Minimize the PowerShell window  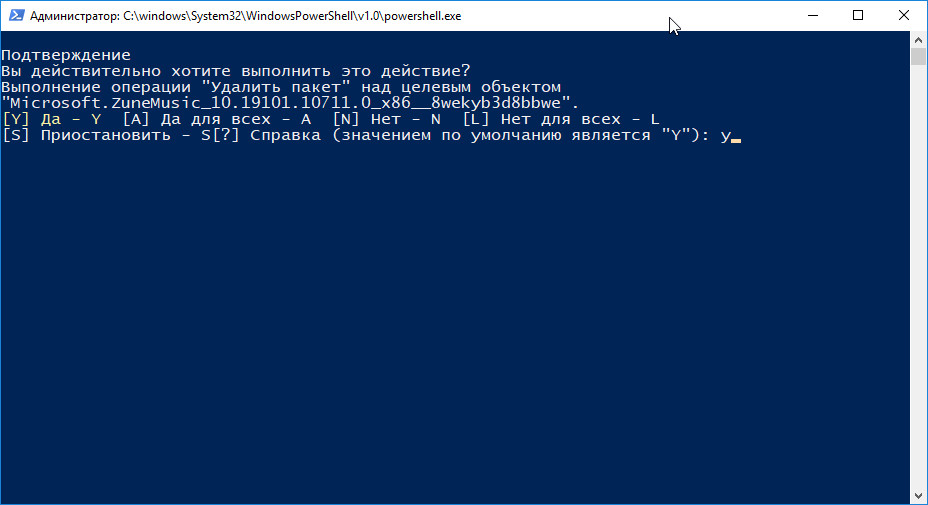(x=813, y=15)
